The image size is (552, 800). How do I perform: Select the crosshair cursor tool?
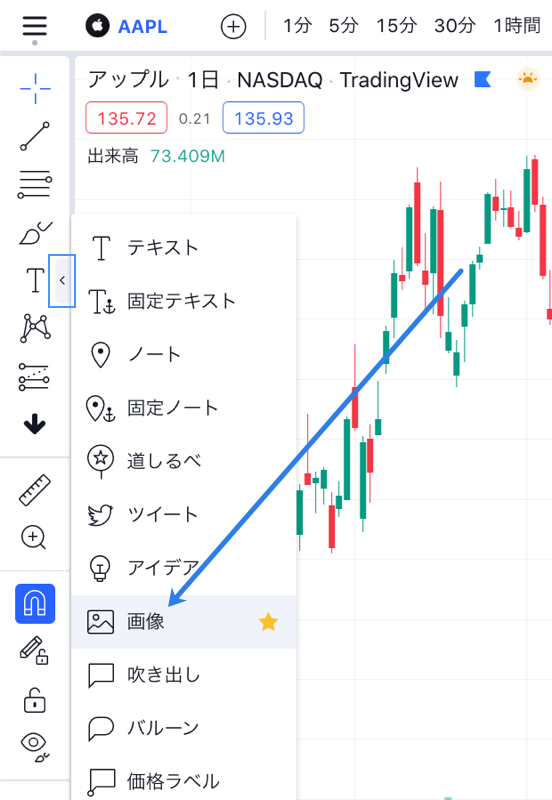pos(35,89)
